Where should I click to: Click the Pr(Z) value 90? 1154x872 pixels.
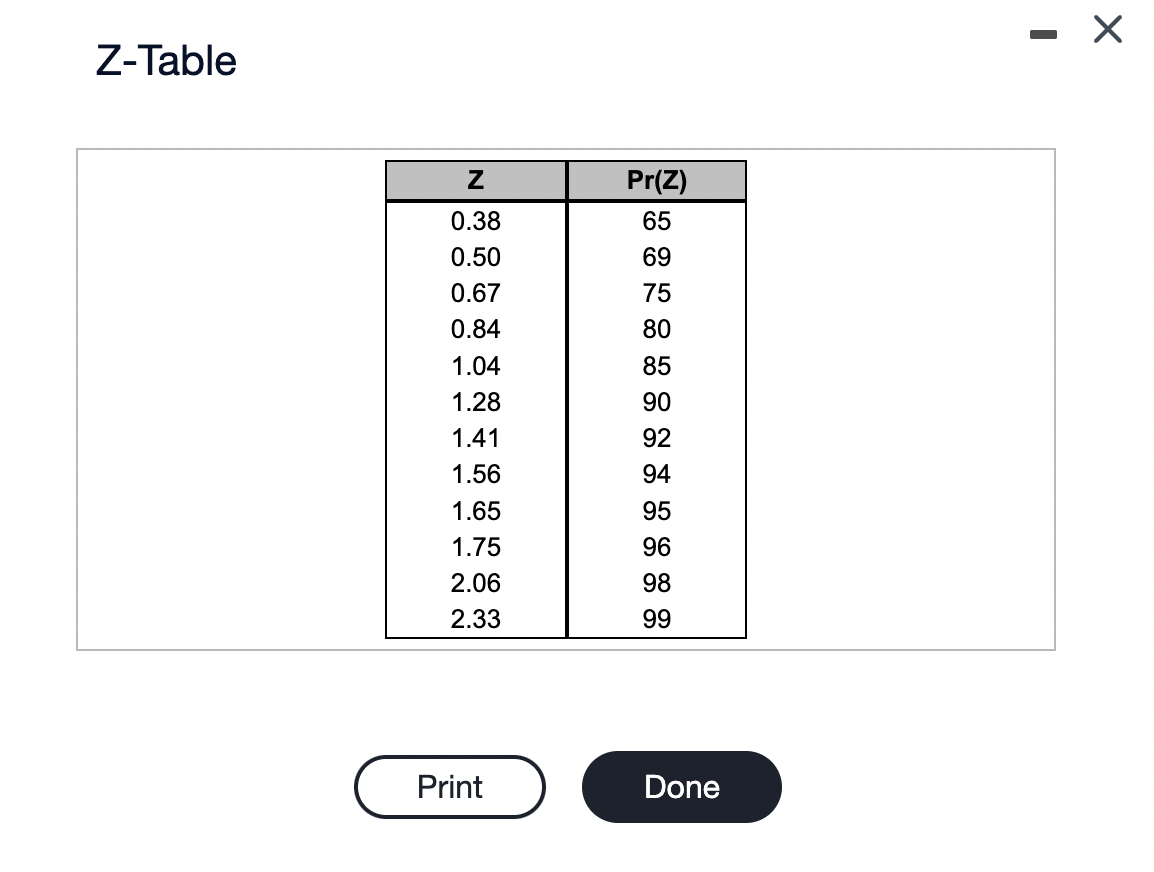point(656,402)
